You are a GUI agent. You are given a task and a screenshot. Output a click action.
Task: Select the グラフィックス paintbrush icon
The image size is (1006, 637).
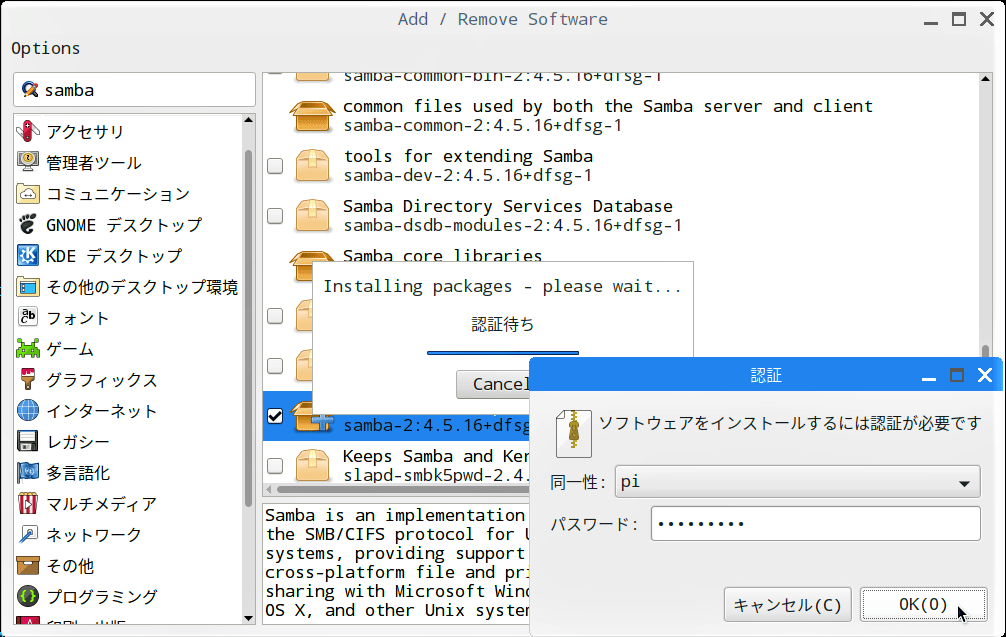tap(28, 379)
